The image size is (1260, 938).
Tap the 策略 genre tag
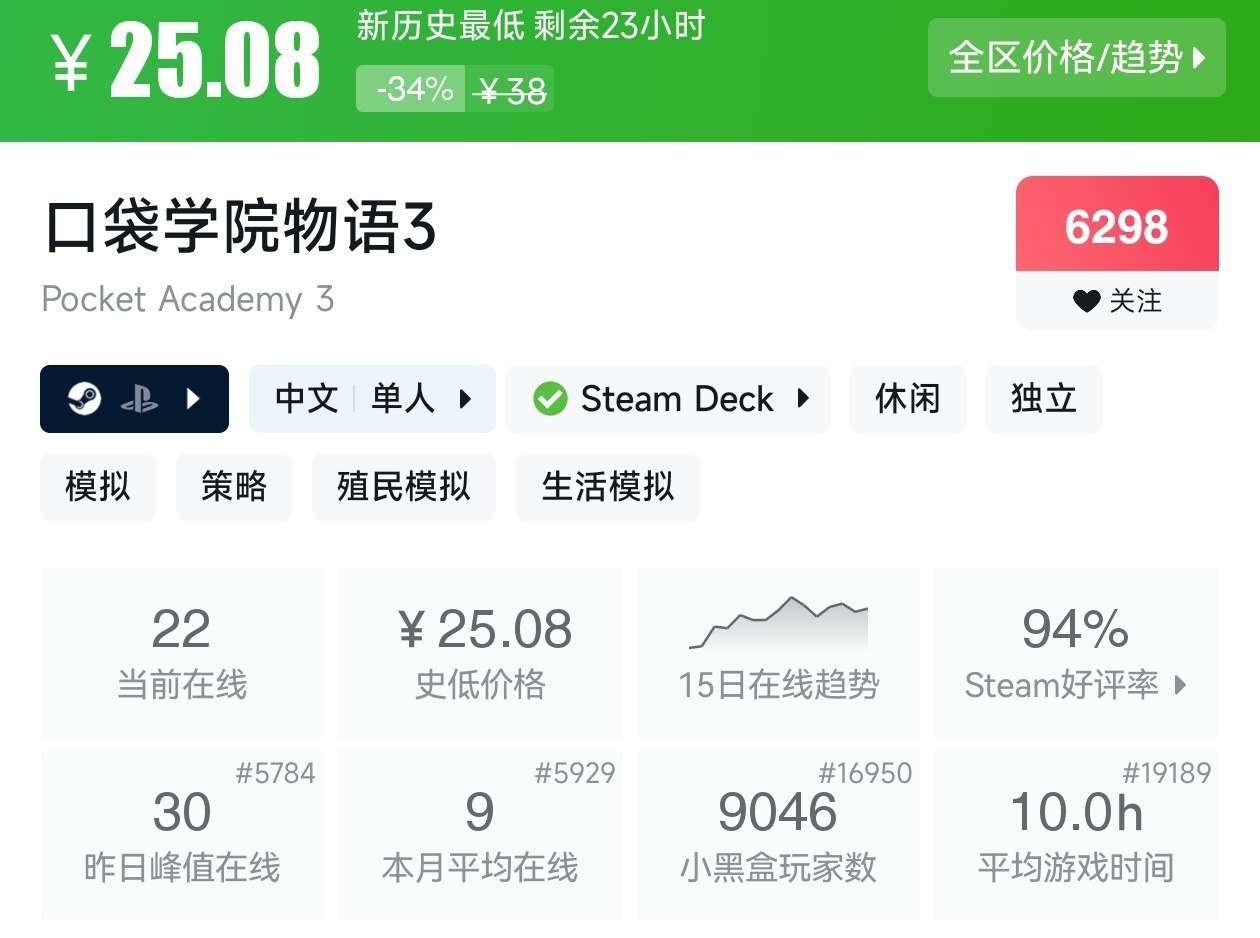point(233,487)
